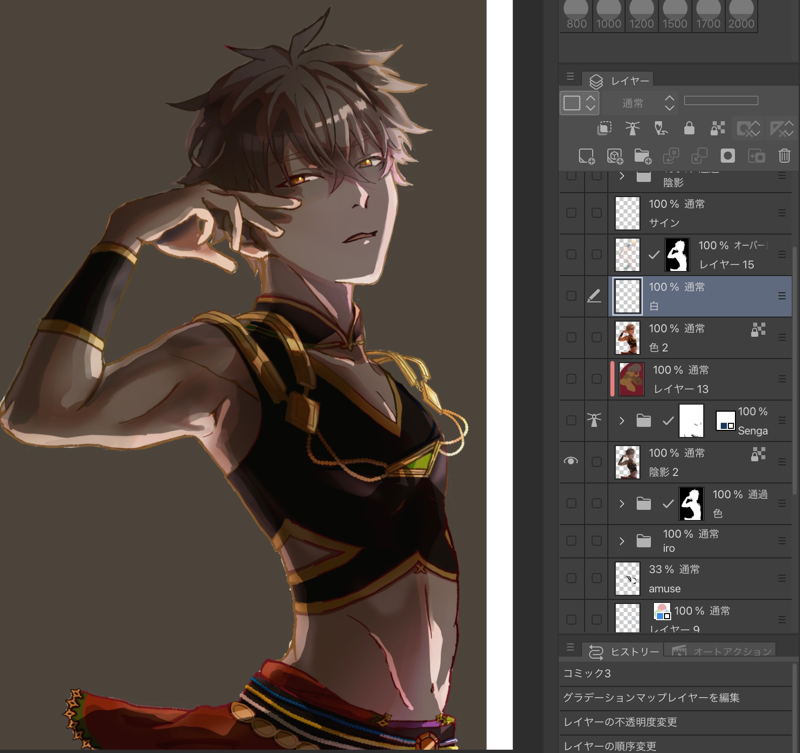The image size is (800, 753).
Task: Click the merge with layer below icon
Action: [x=699, y=156]
